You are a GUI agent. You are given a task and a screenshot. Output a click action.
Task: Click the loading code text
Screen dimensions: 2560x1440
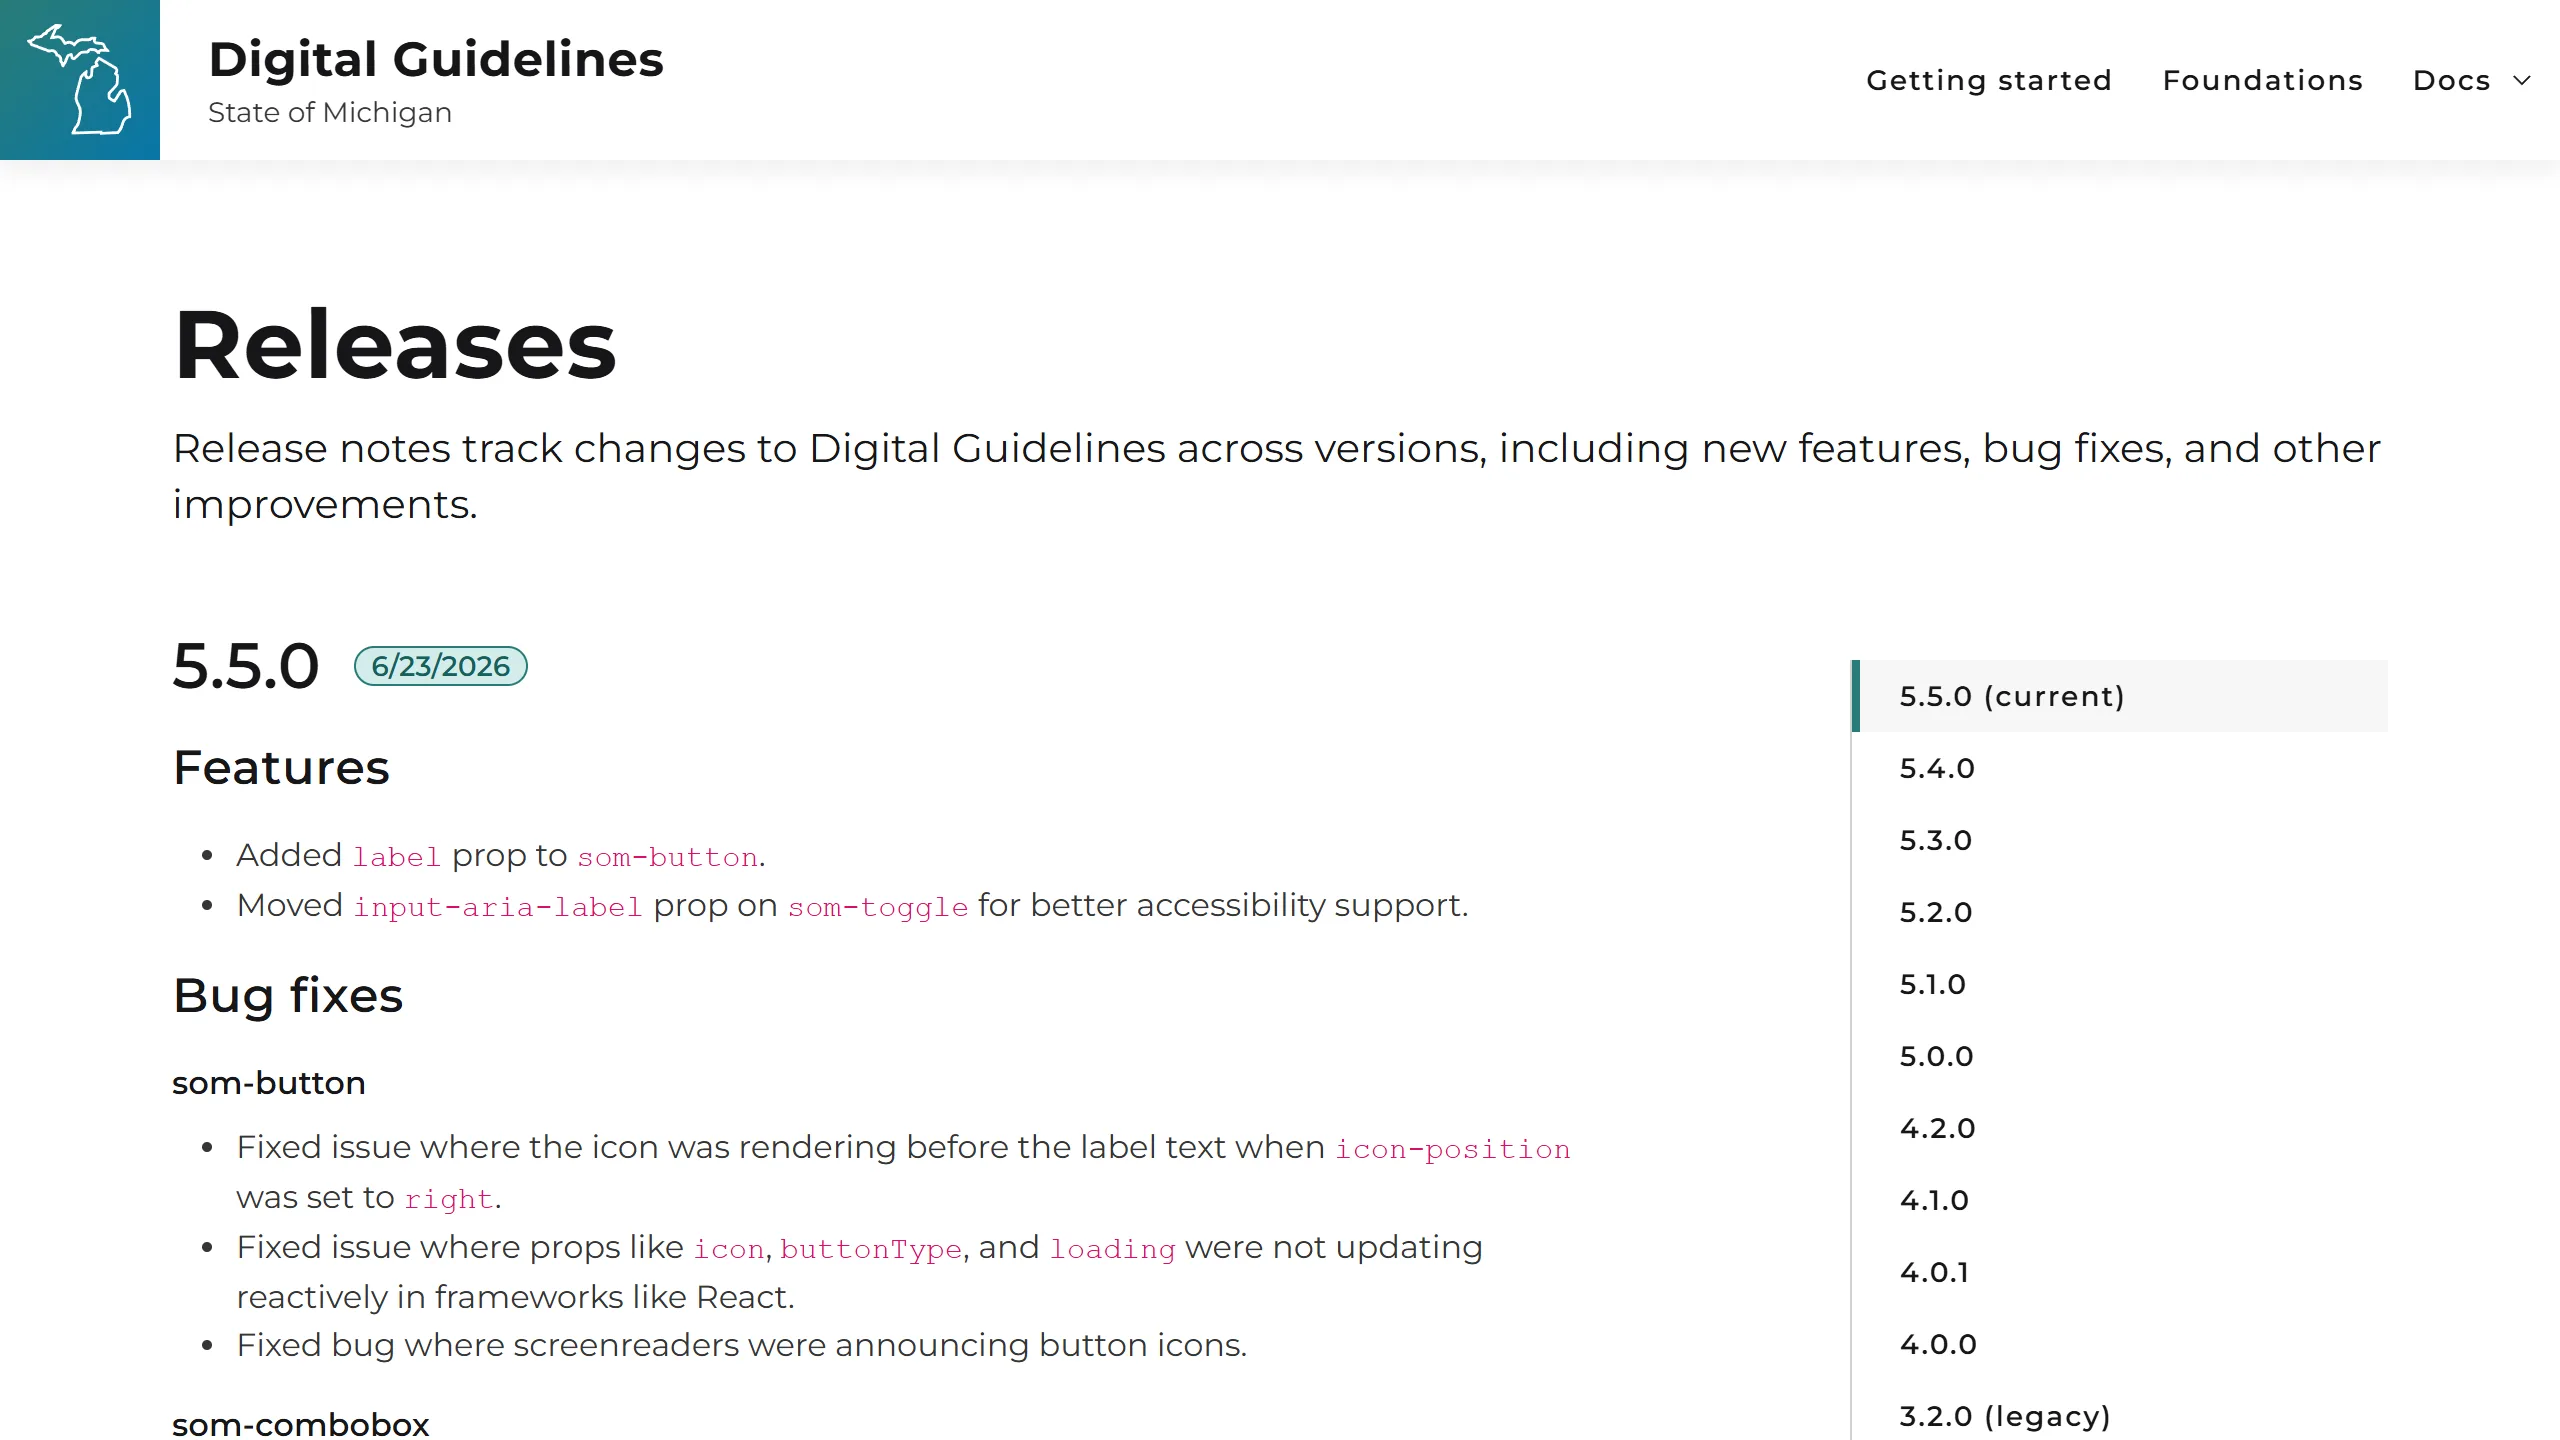(x=1112, y=1250)
